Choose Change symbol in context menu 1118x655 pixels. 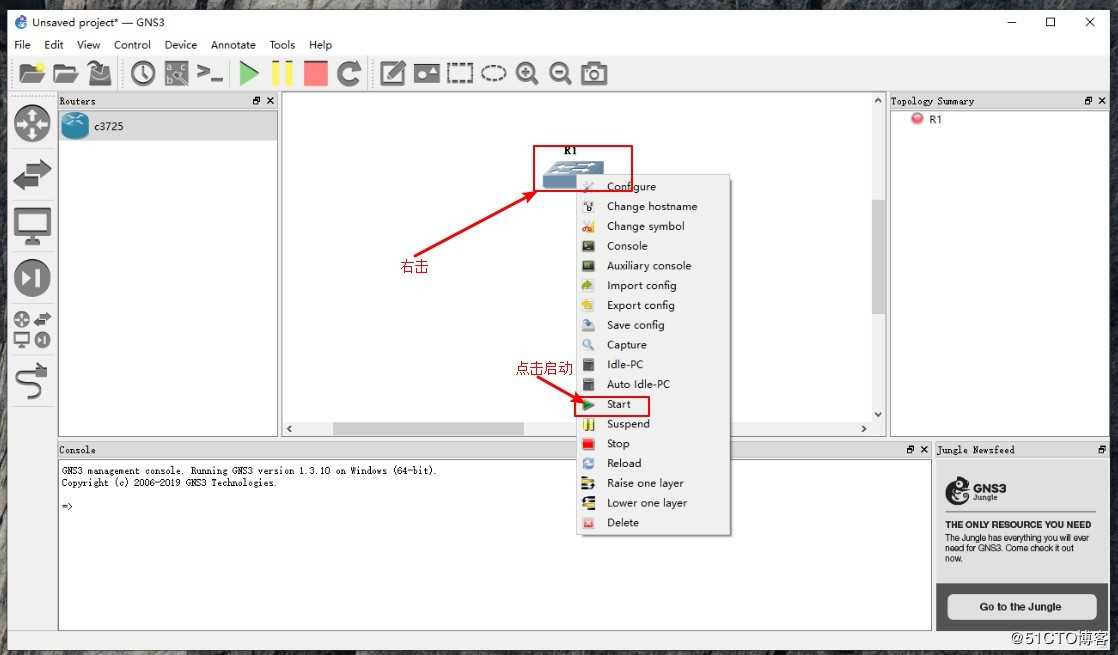(653, 226)
